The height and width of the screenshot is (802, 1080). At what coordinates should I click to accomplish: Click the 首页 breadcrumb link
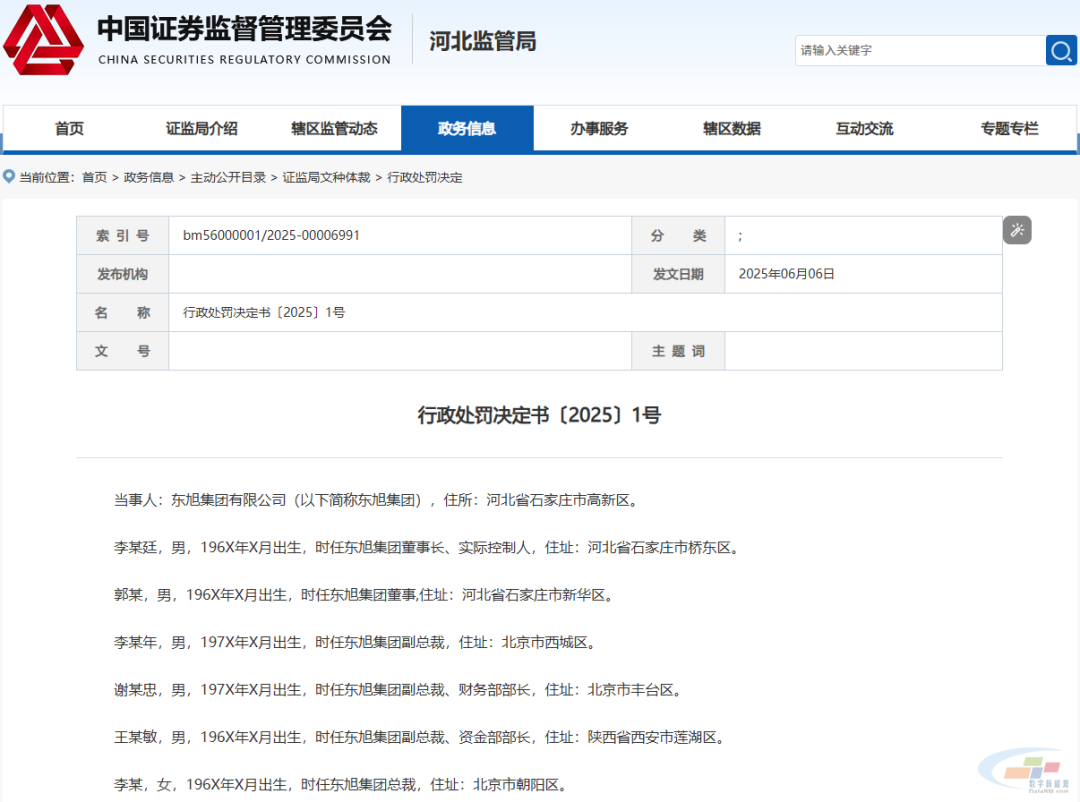[x=94, y=178]
